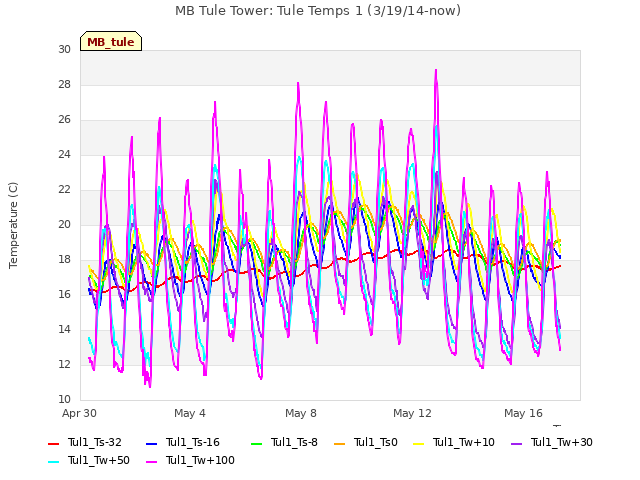Select the Tul1_Ts-16 legend label
Screen dimensions: 640x480
coord(193,442)
